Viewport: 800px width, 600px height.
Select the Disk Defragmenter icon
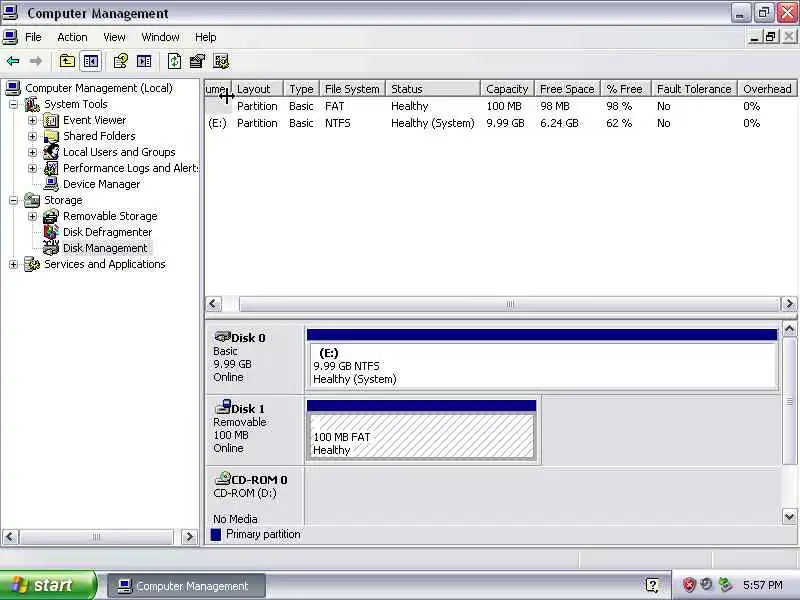[x=51, y=232]
